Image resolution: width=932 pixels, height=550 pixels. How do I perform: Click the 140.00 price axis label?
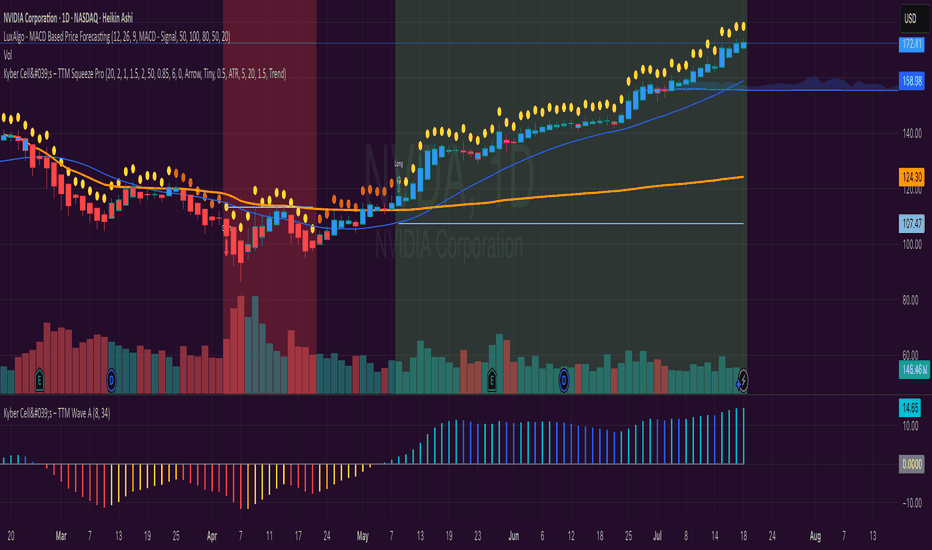click(x=912, y=134)
